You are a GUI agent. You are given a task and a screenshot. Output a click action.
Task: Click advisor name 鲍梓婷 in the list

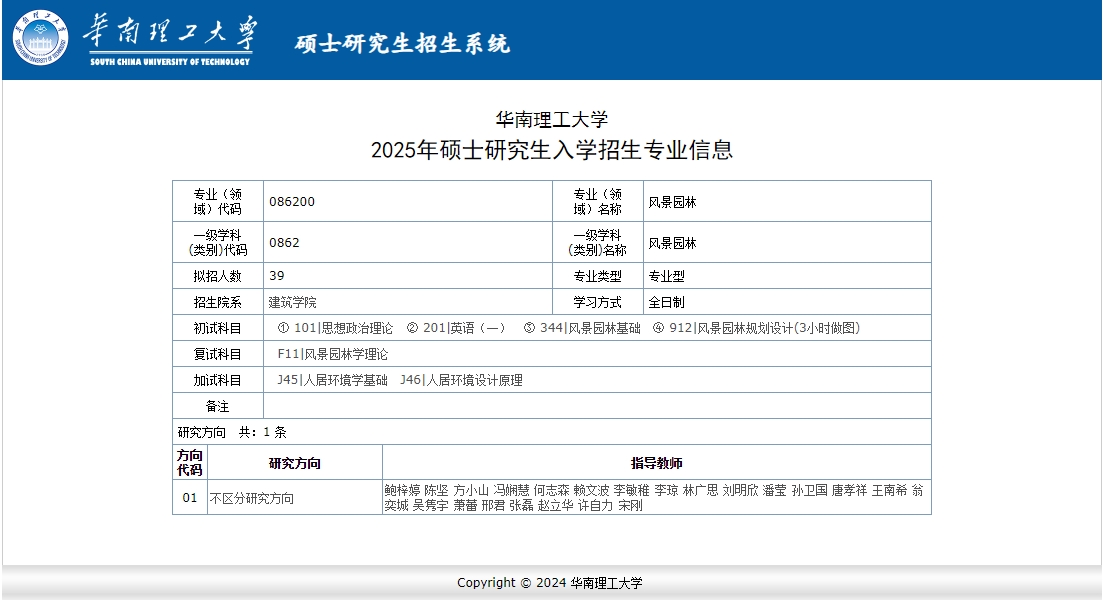tap(402, 490)
